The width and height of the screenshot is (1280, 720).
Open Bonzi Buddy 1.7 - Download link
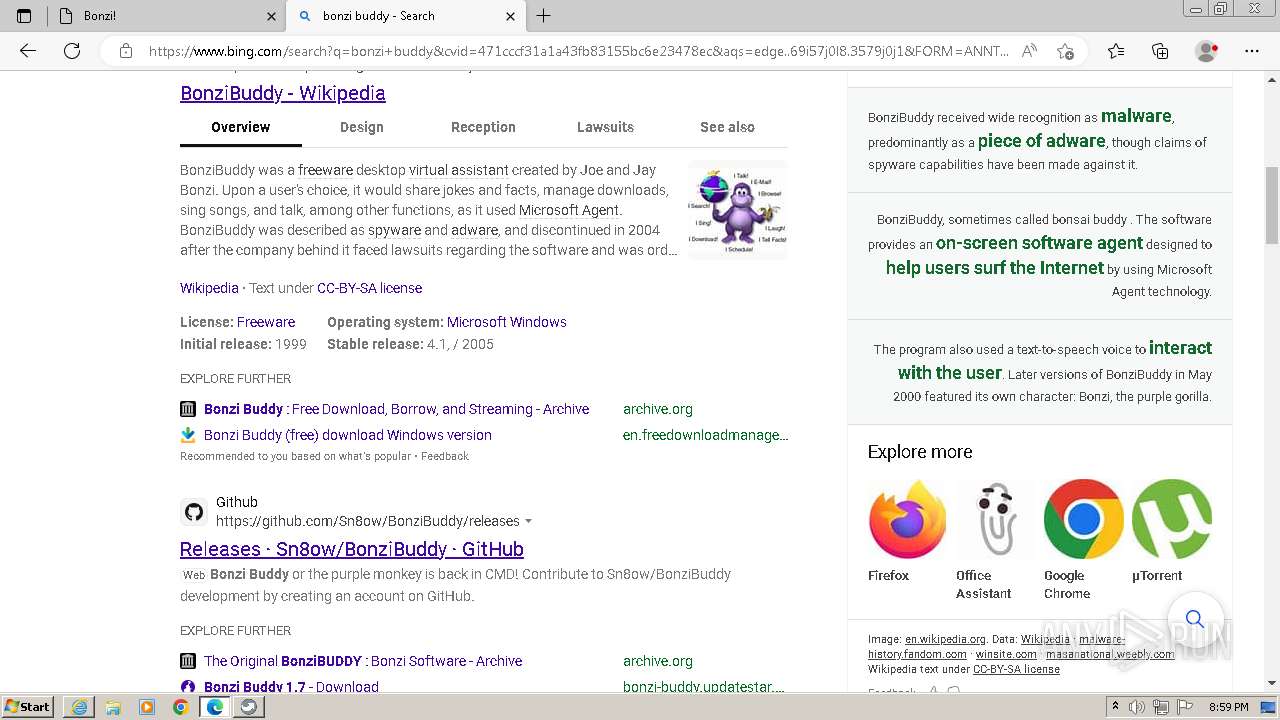pos(291,687)
